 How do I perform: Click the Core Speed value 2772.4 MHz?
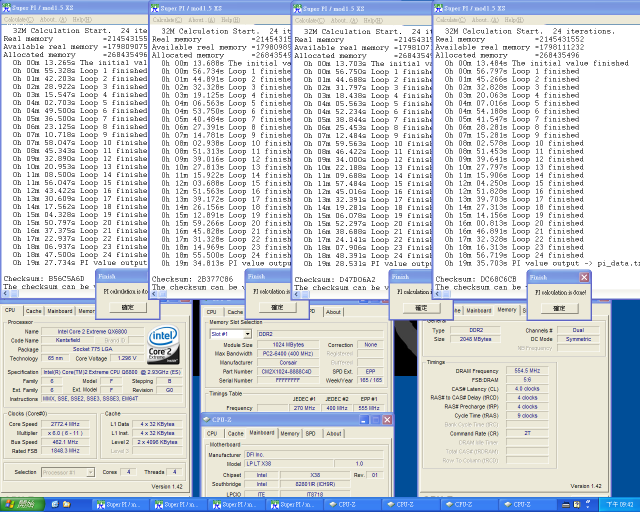pyautogui.click(x=65, y=424)
